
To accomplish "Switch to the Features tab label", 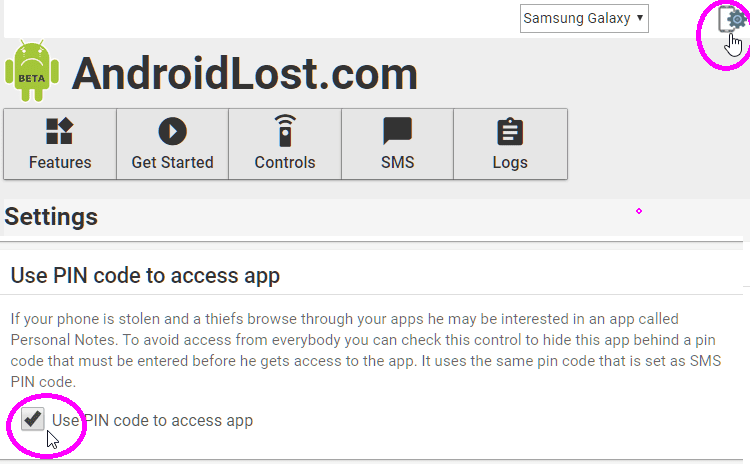I will [60, 162].
